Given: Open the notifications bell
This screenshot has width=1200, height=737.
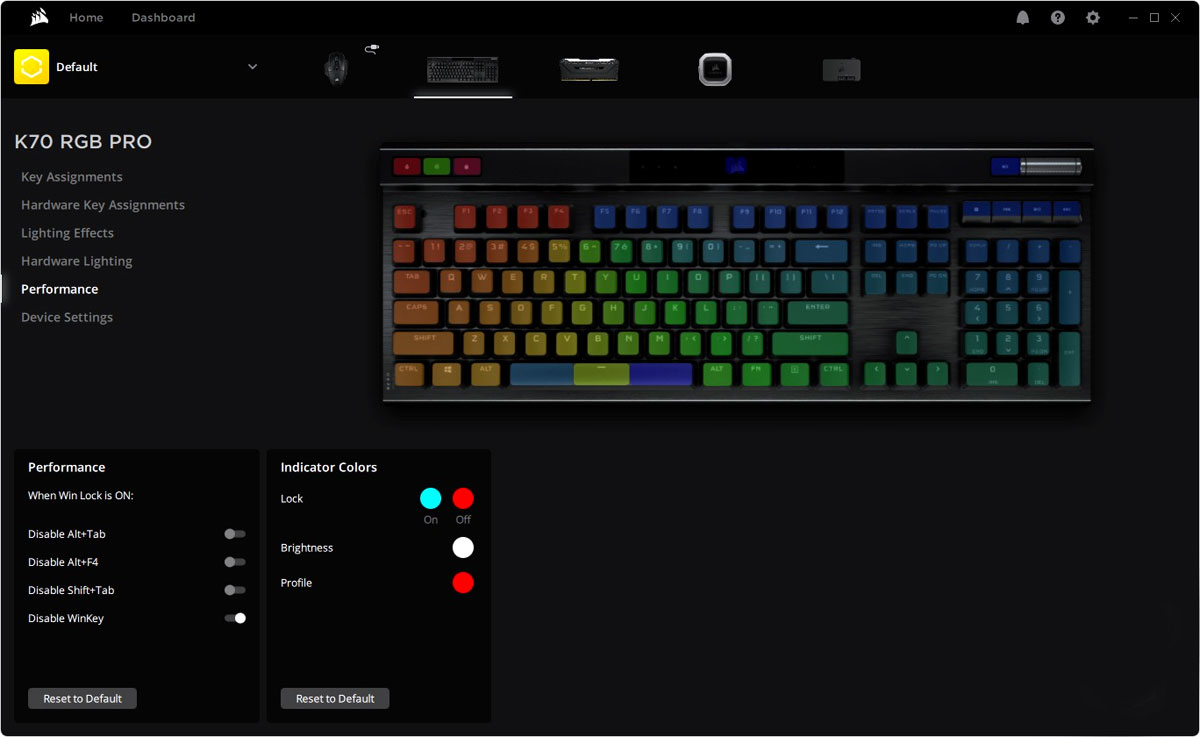Looking at the screenshot, I should pyautogui.click(x=1023, y=18).
